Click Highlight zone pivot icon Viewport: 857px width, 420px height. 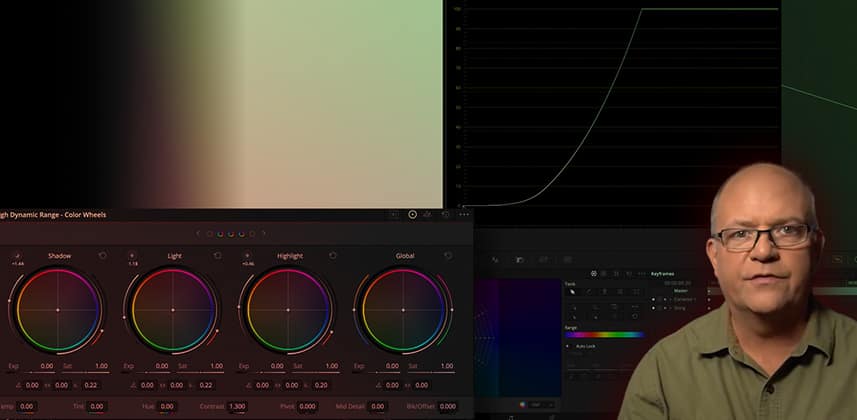(x=248, y=255)
